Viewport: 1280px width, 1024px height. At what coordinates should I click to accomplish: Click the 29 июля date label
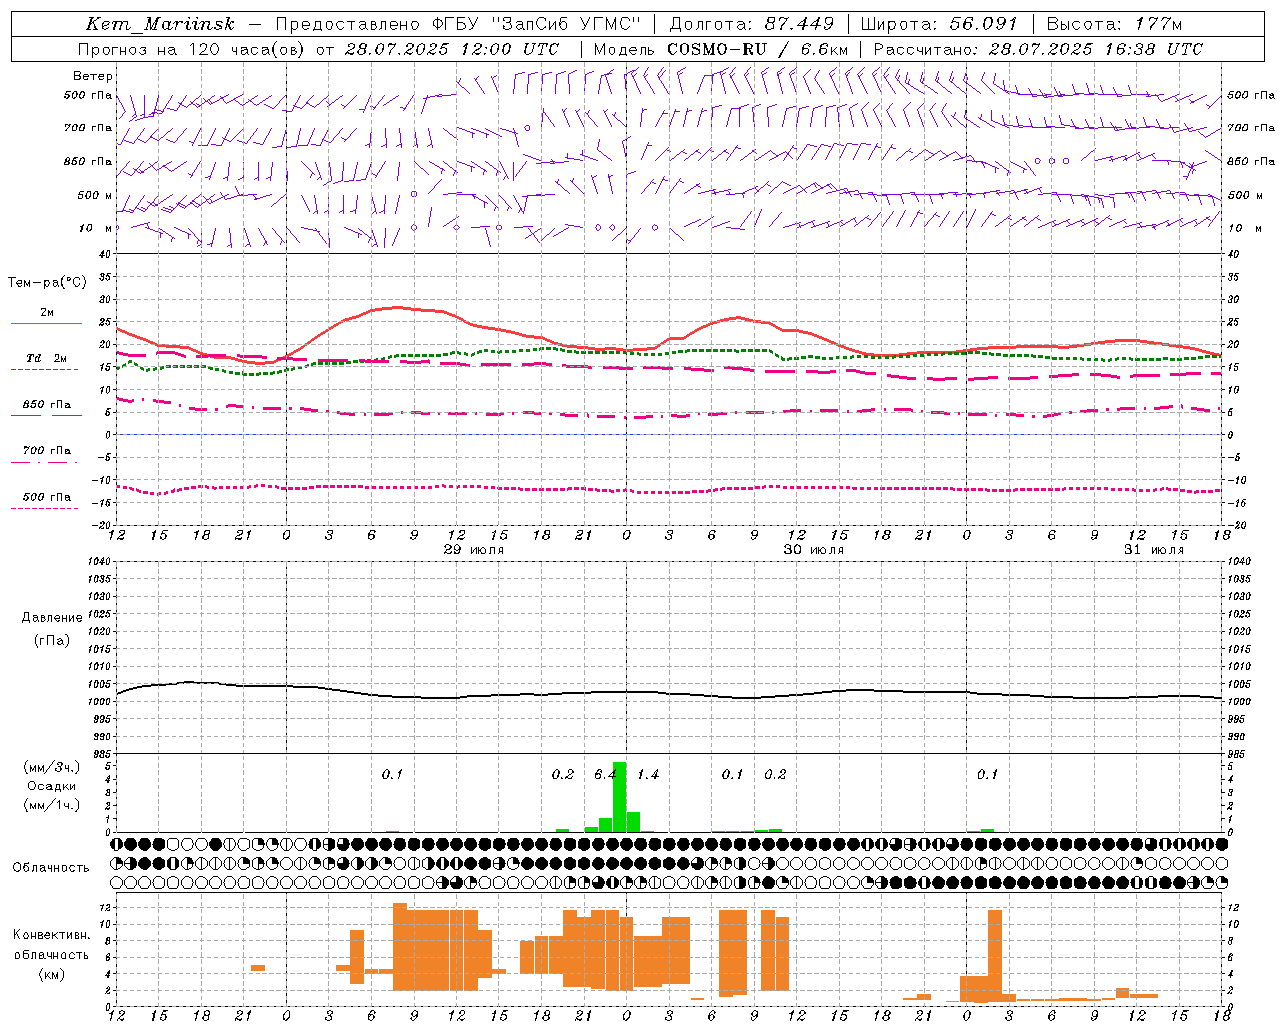(474, 550)
